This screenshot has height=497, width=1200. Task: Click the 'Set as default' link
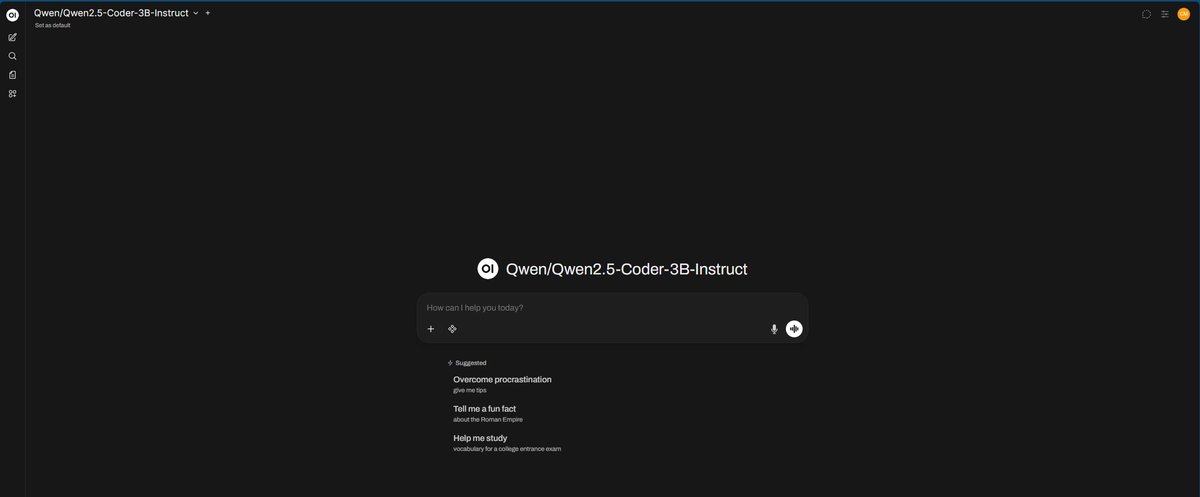click(53, 25)
